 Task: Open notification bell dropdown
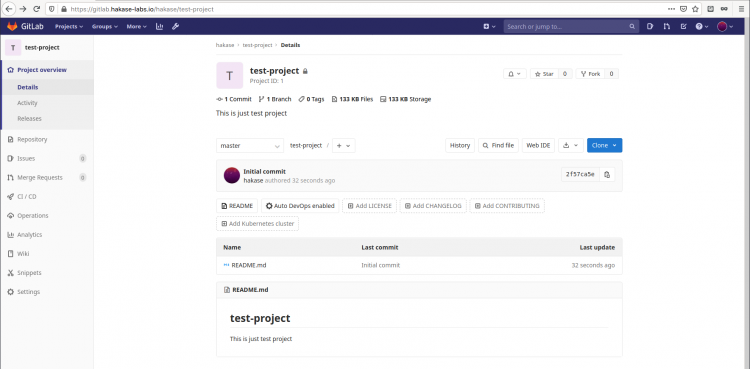[515, 74]
